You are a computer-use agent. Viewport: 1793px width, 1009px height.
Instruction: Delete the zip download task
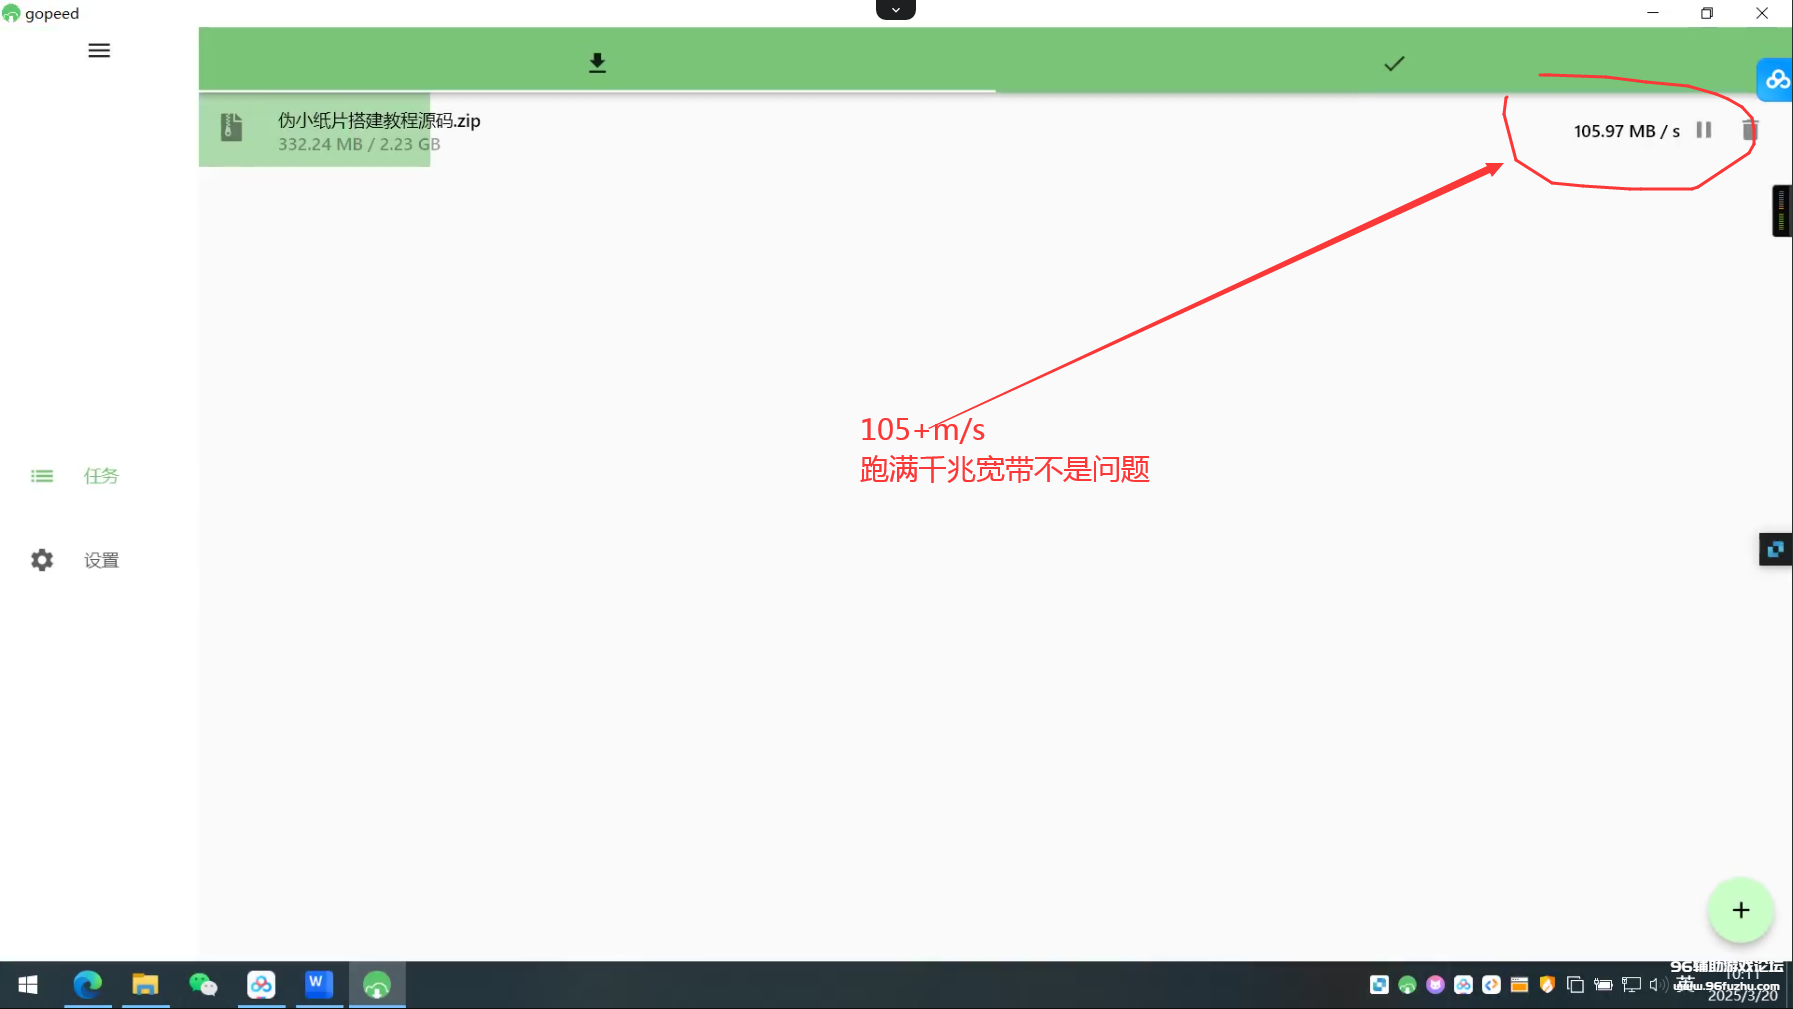pyautogui.click(x=1749, y=130)
